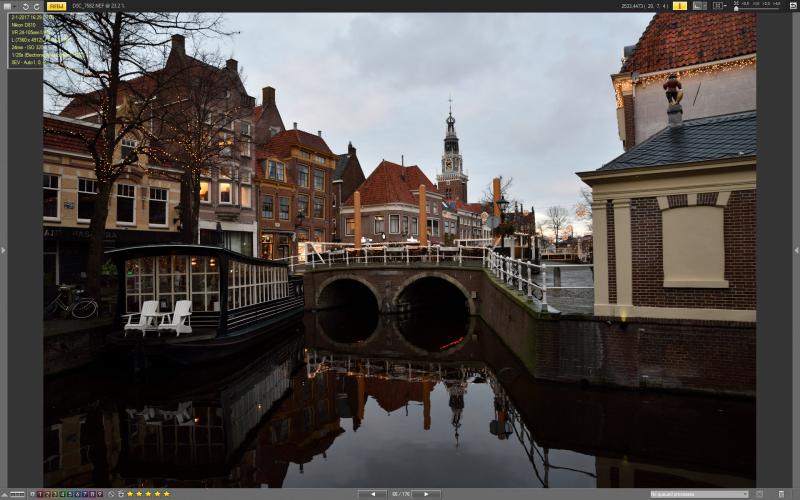Click the icon left of the trash

759,494
